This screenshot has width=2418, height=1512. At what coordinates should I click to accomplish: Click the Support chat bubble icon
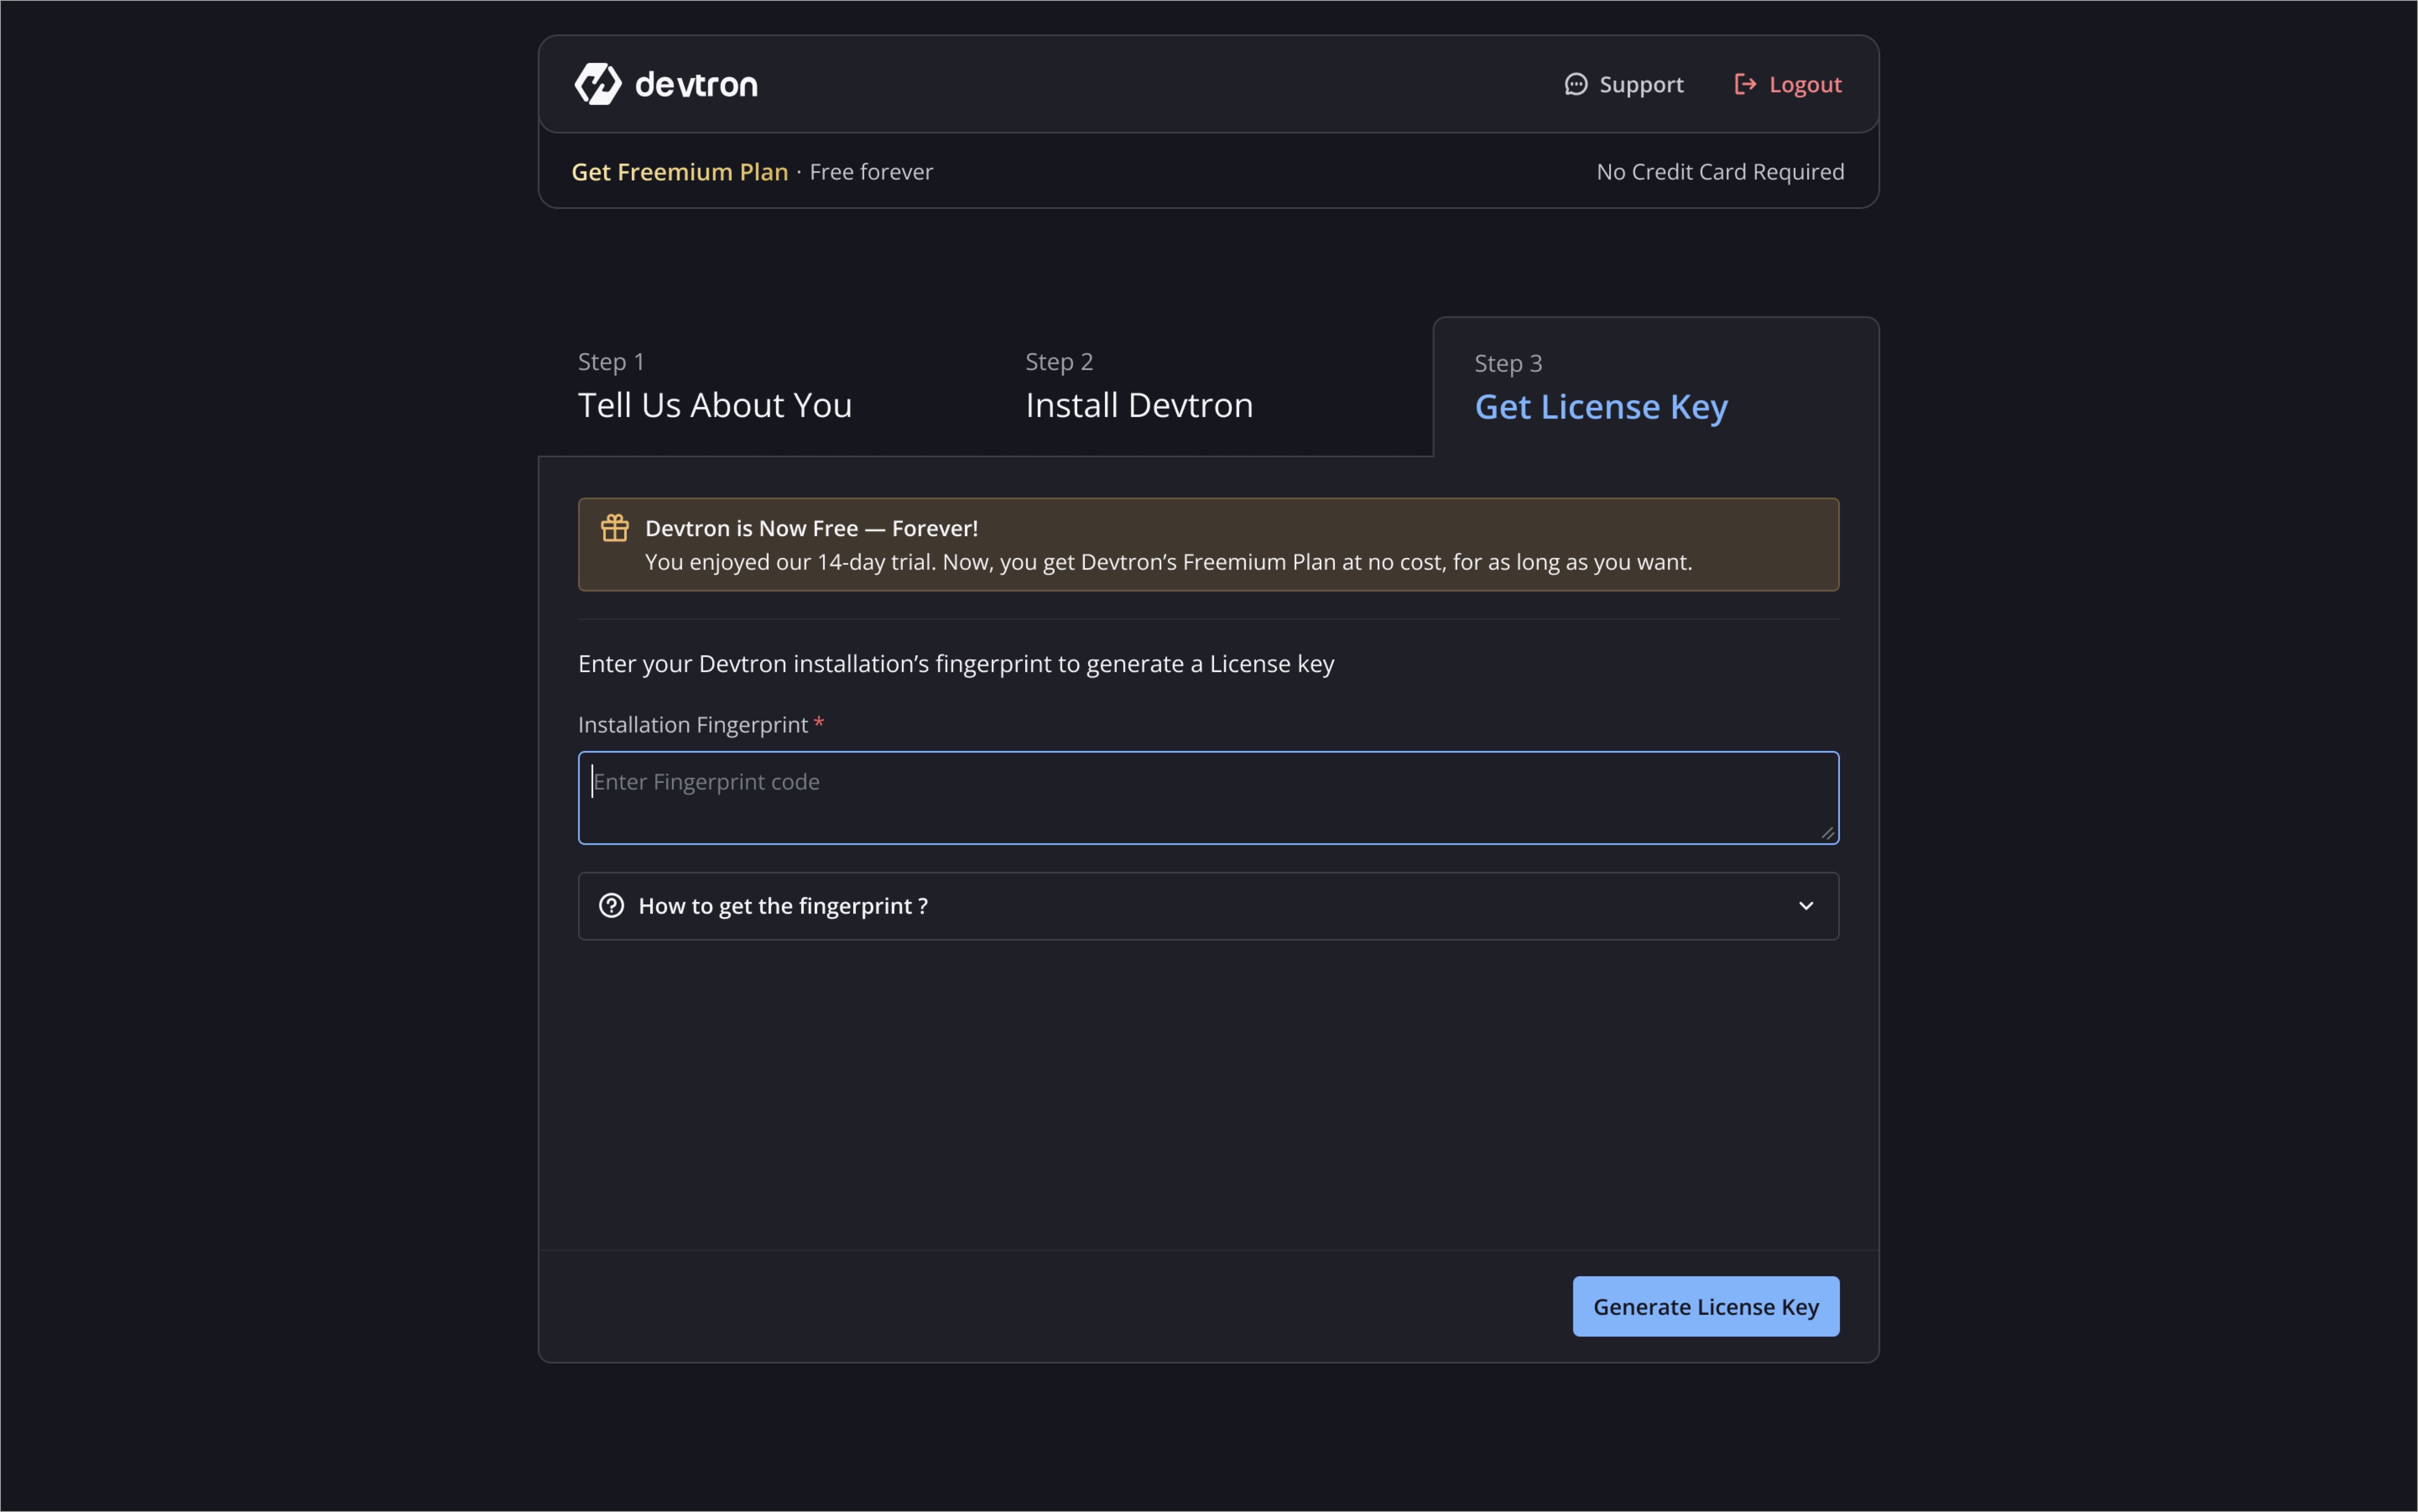tap(1576, 84)
